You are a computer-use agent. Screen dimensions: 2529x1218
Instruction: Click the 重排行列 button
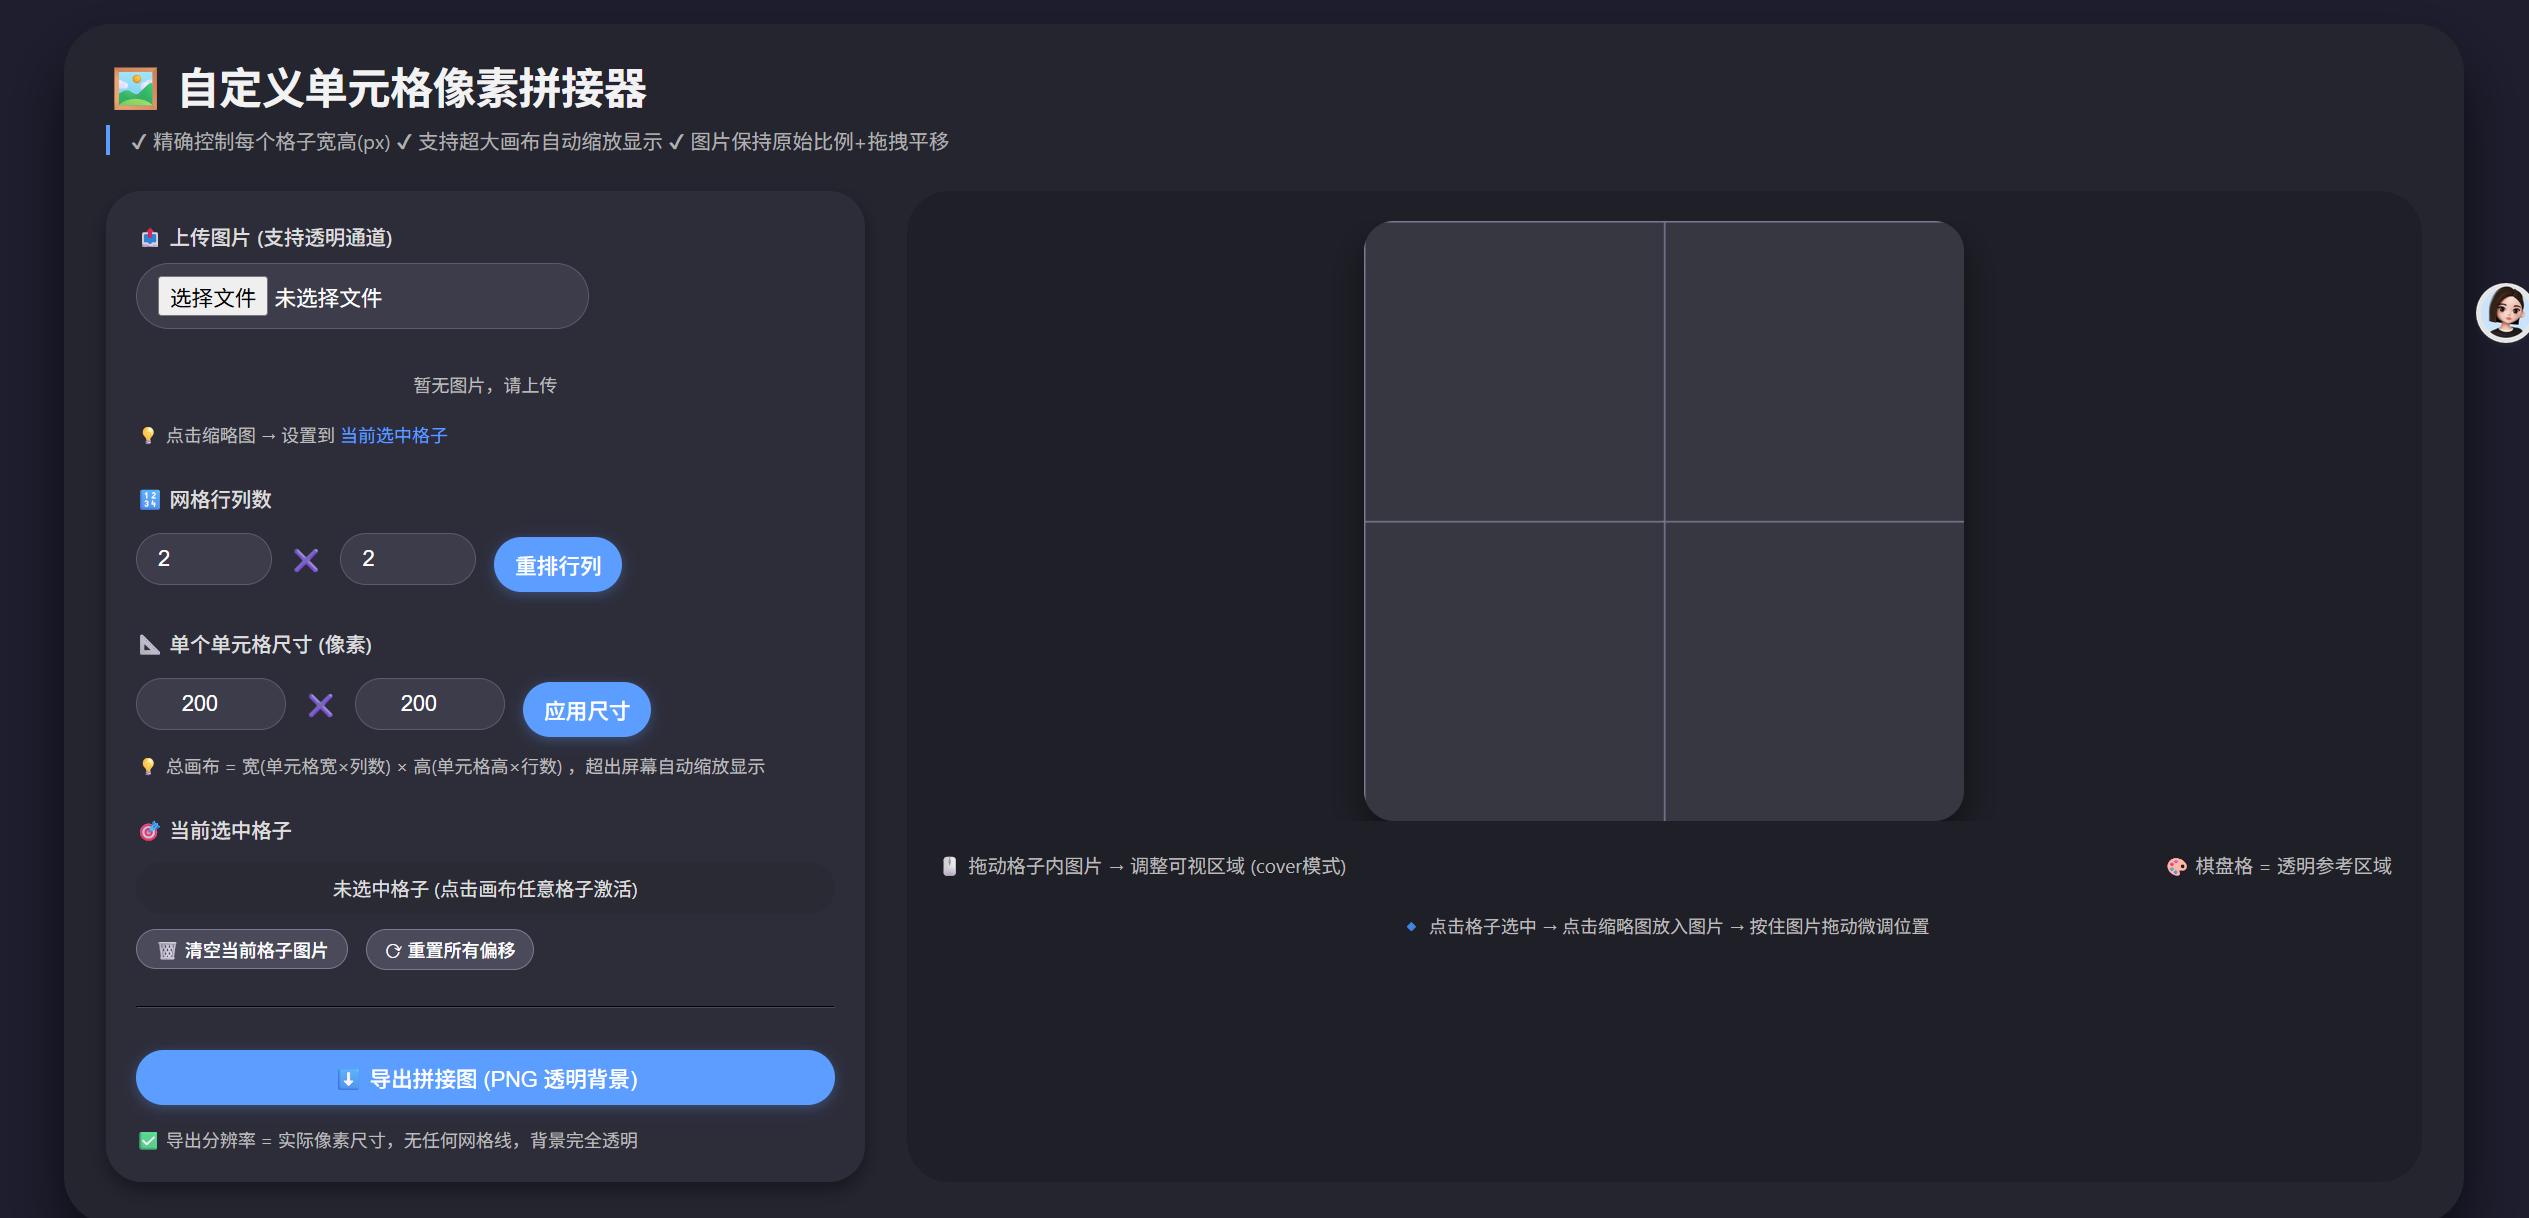point(558,565)
